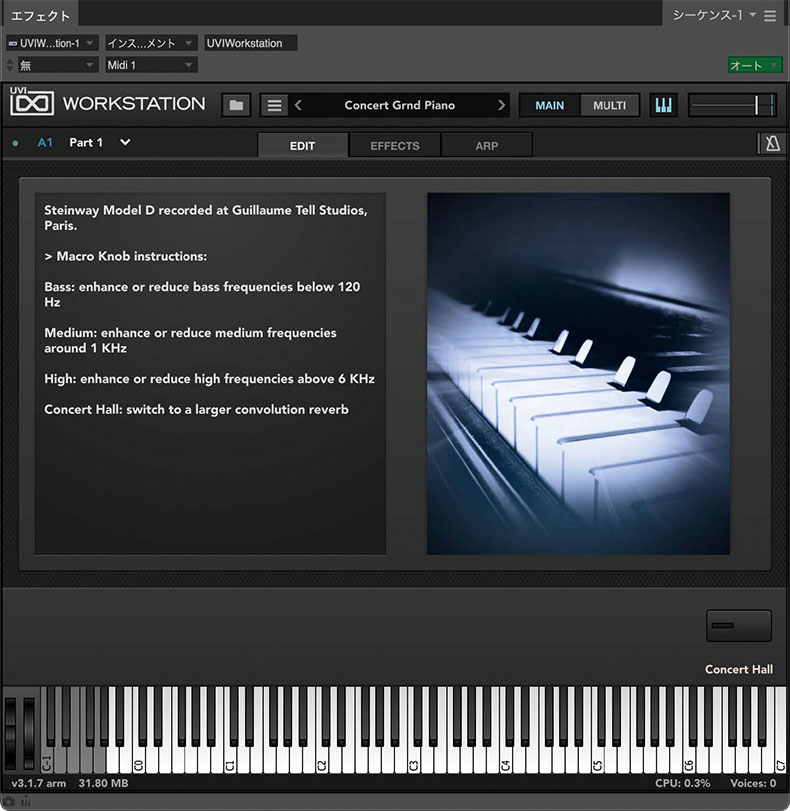Click the CPU: 0.3% readout
Screen dimensions: 790x811
point(682,784)
